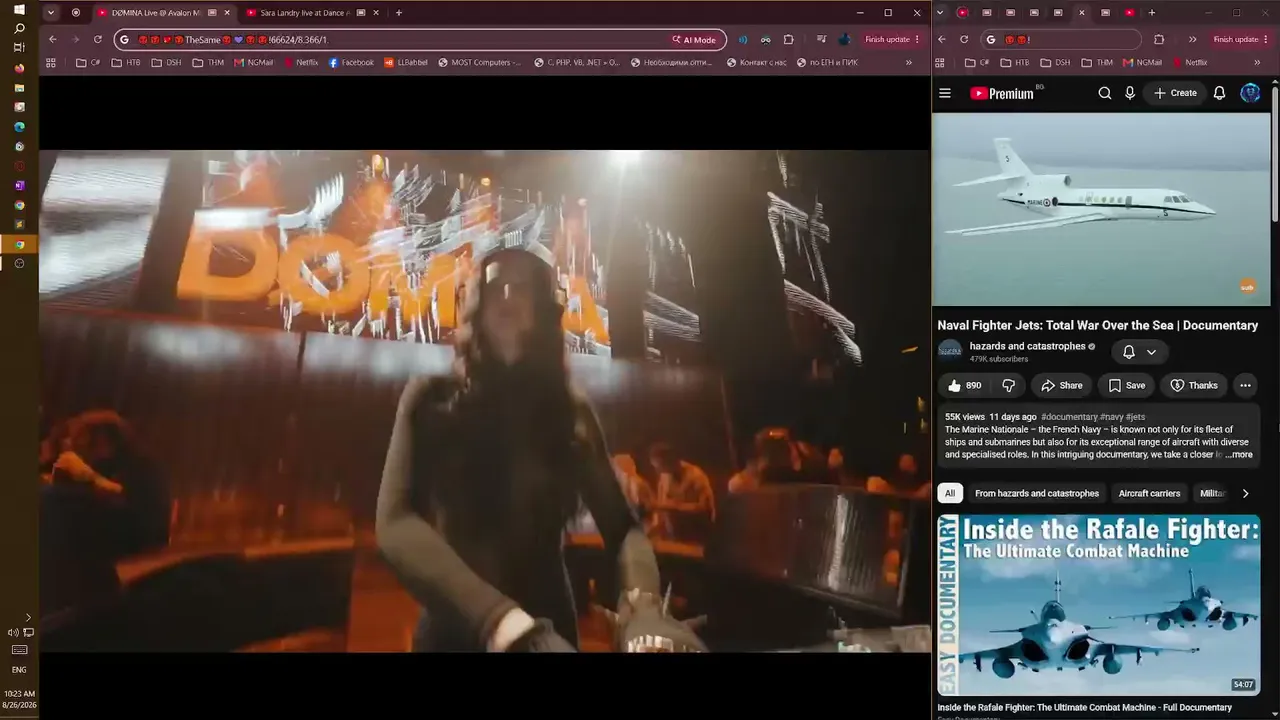Expand hidden toolbar items in right browser
Viewport: 1280px width, 720px height.
tap(1193, 39)
